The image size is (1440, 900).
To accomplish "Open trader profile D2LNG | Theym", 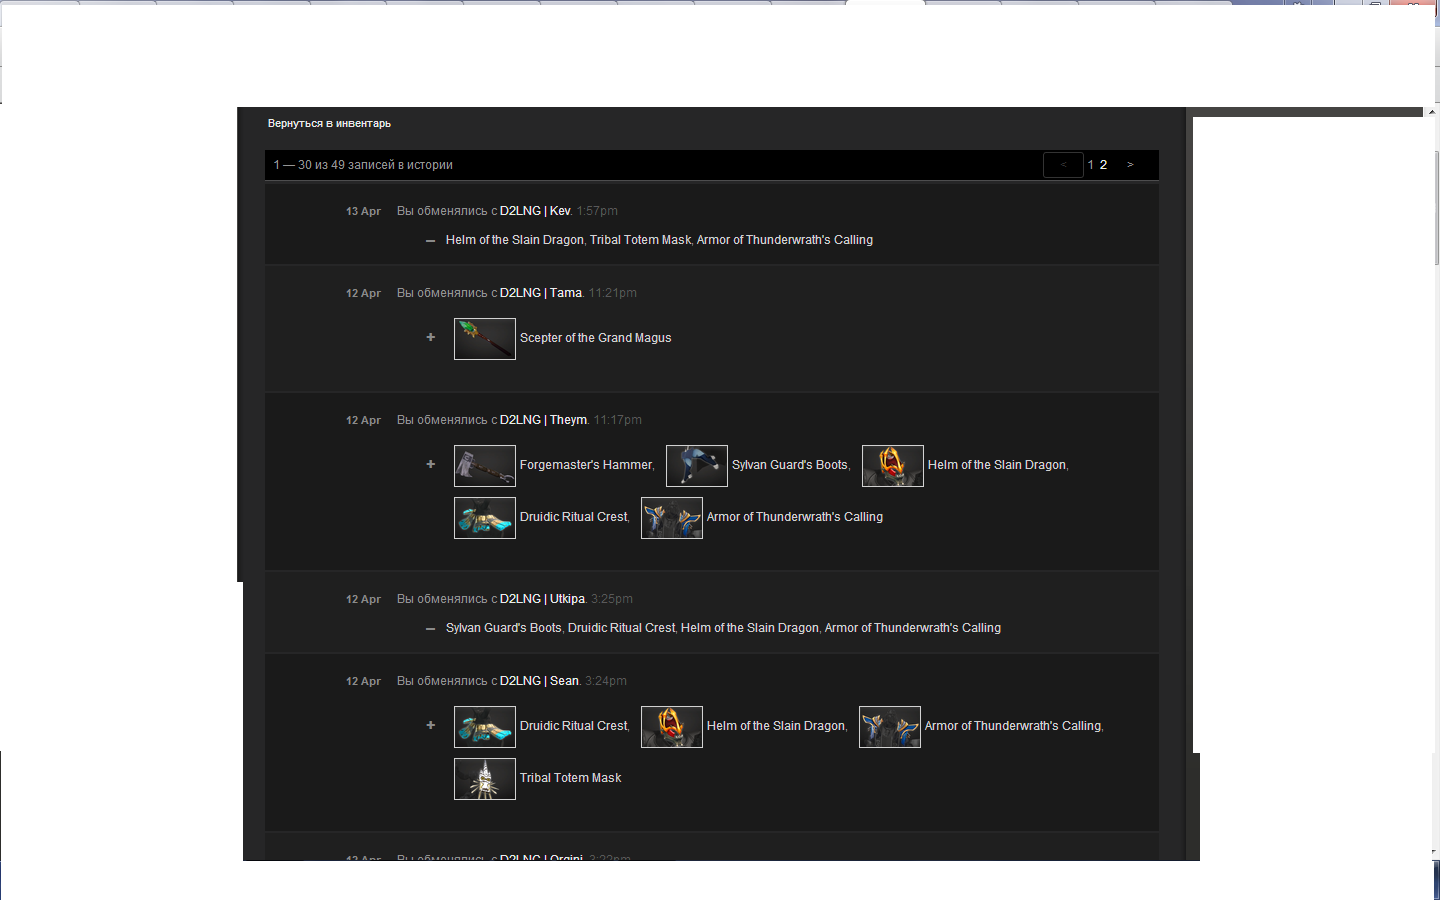I will click(x=543, y=420).
